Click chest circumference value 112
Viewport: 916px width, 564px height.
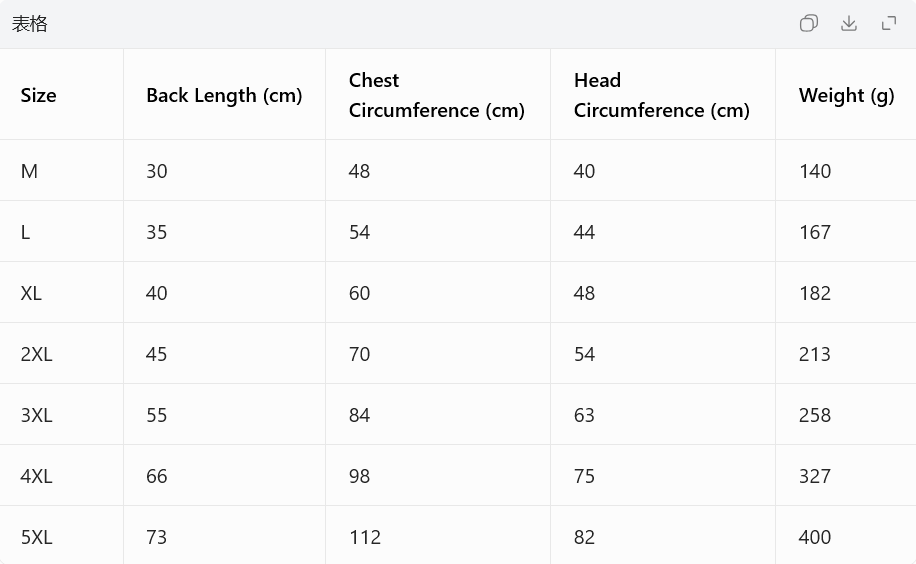[x=365, y=537]
